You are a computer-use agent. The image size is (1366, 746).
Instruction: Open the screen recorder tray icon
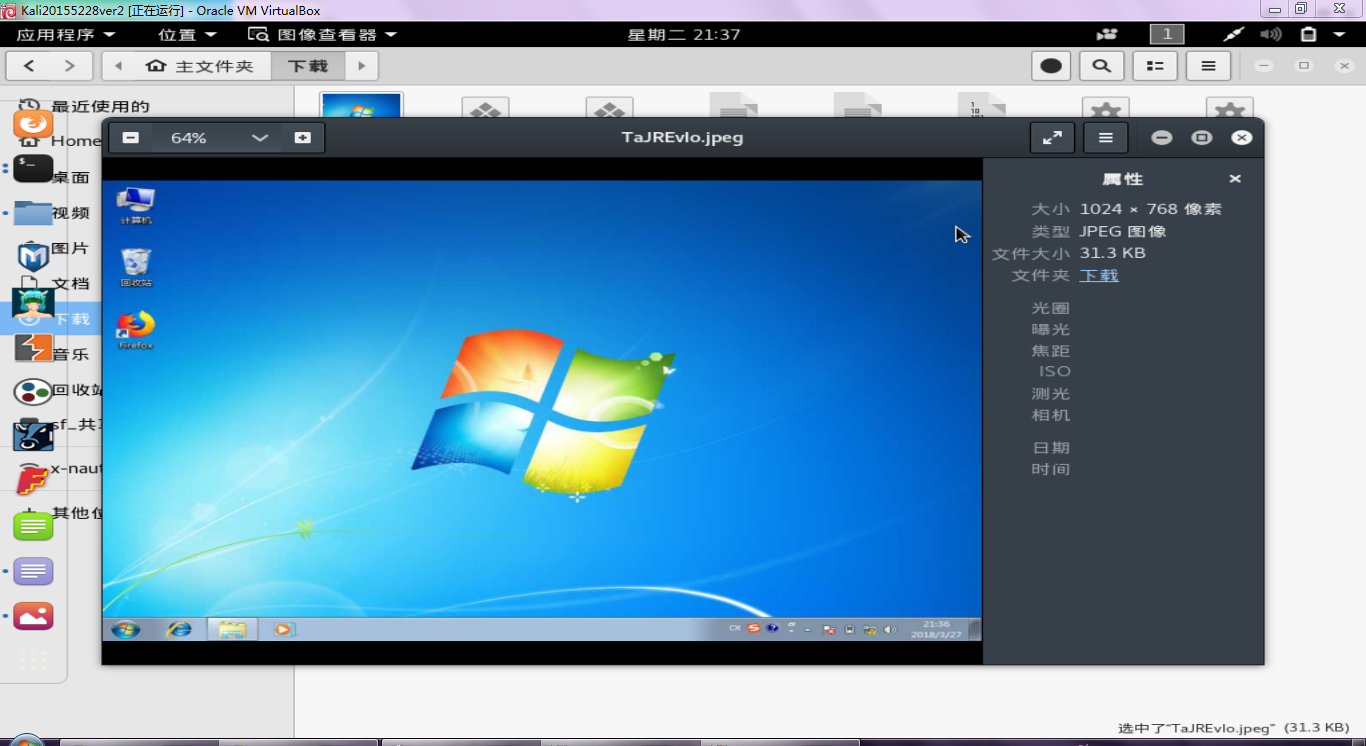click(1107, 34)
